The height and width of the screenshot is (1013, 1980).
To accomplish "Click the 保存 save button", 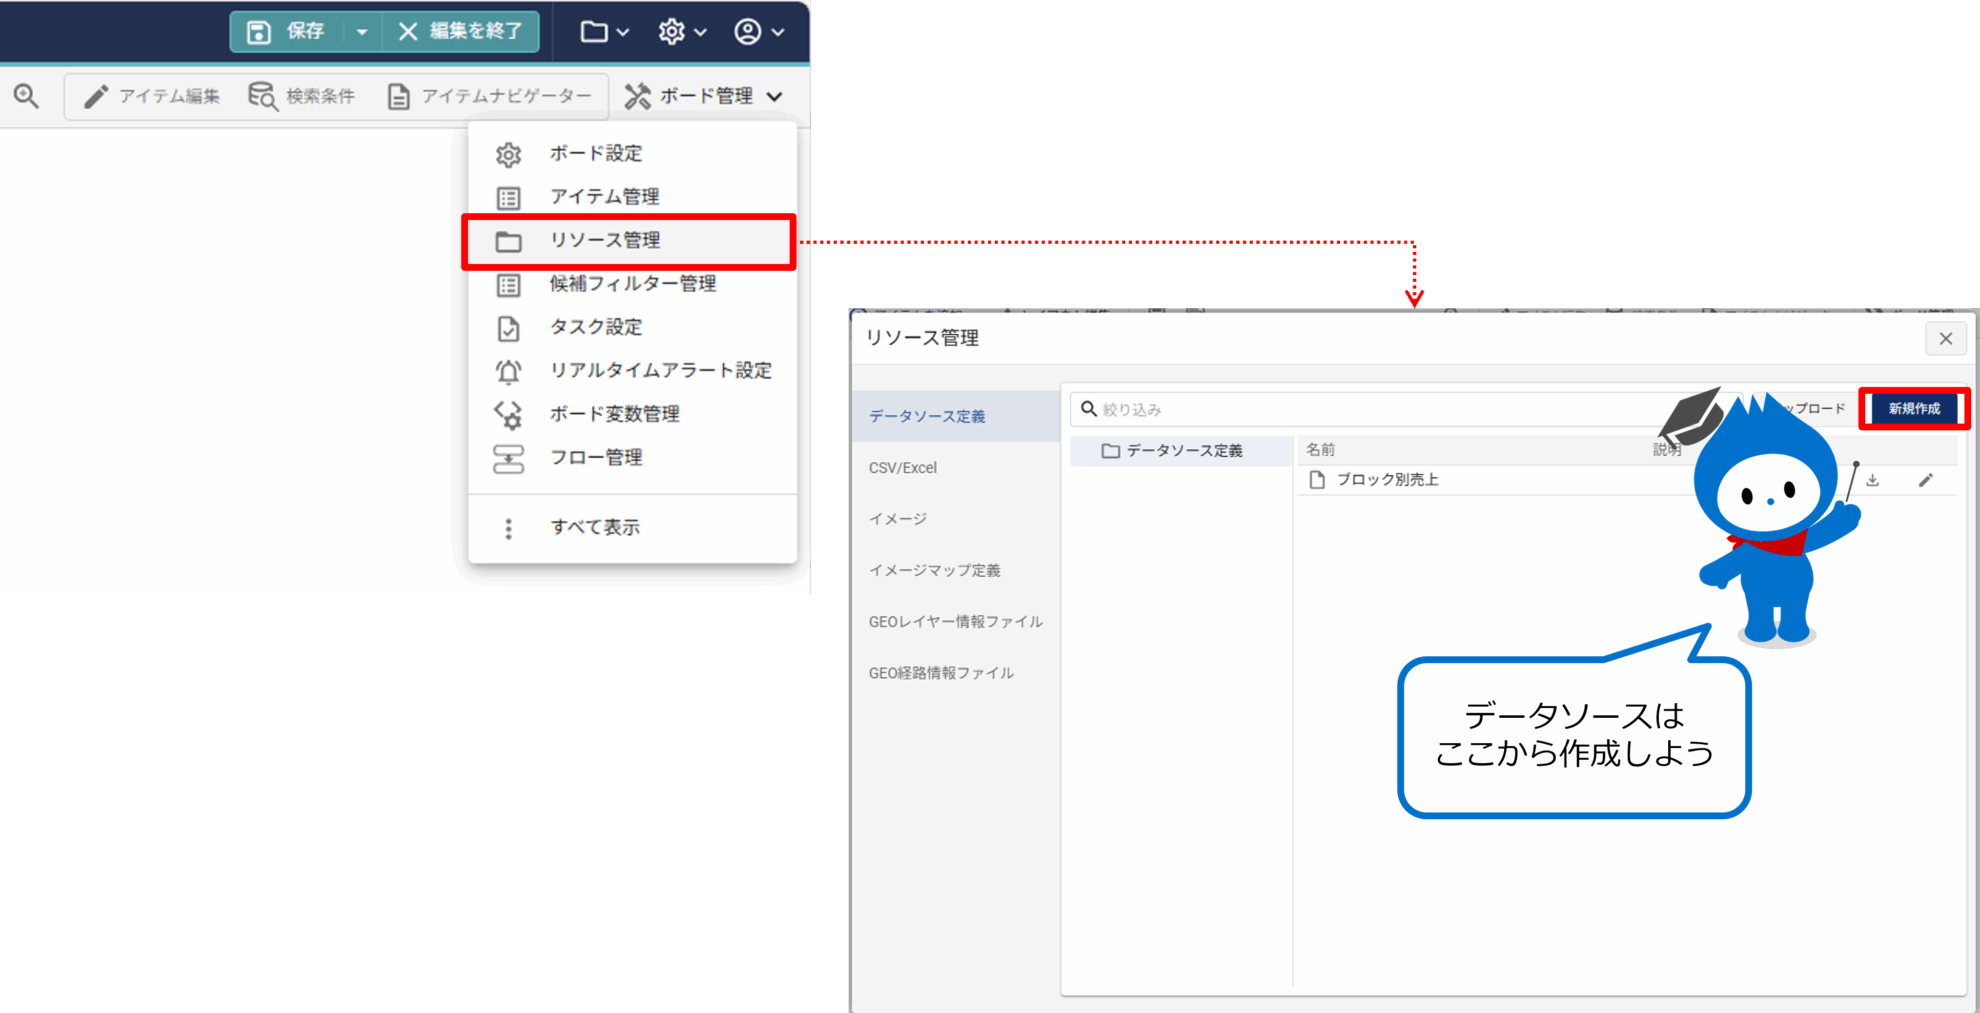I will point(287,32).
